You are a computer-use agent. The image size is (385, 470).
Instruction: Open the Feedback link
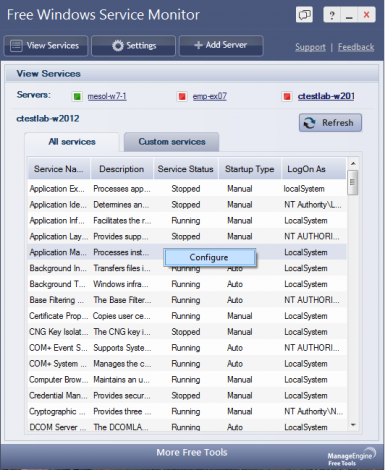click(x=356, y=47)
